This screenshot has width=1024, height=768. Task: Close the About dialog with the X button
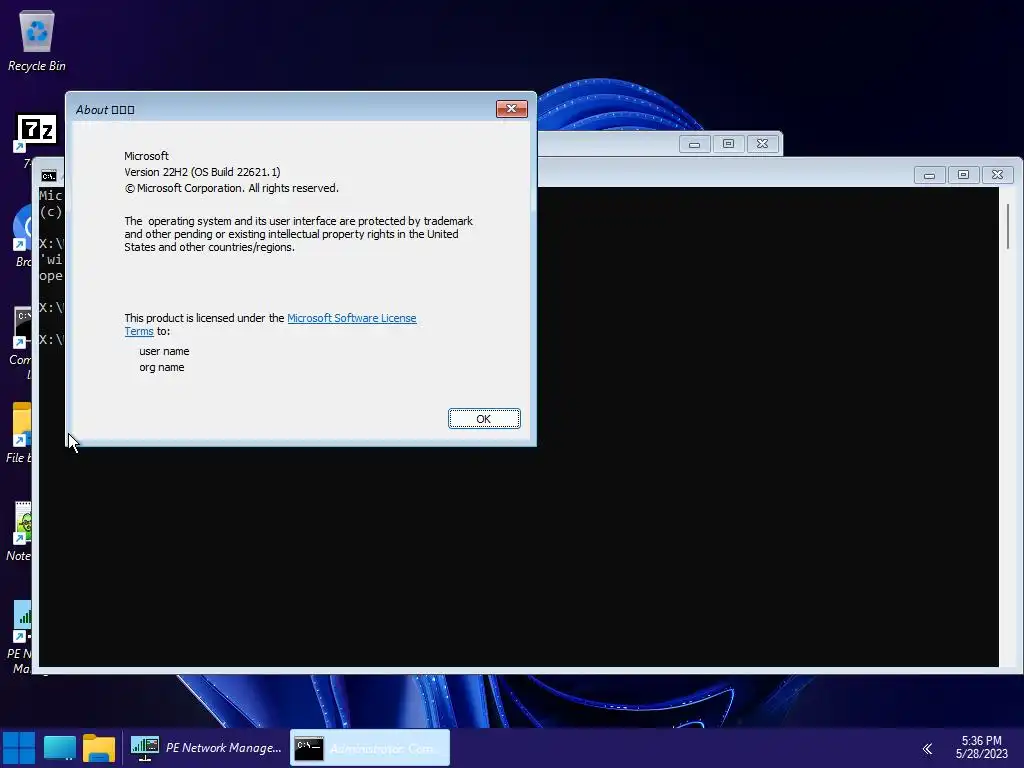[x=511, y=109]
